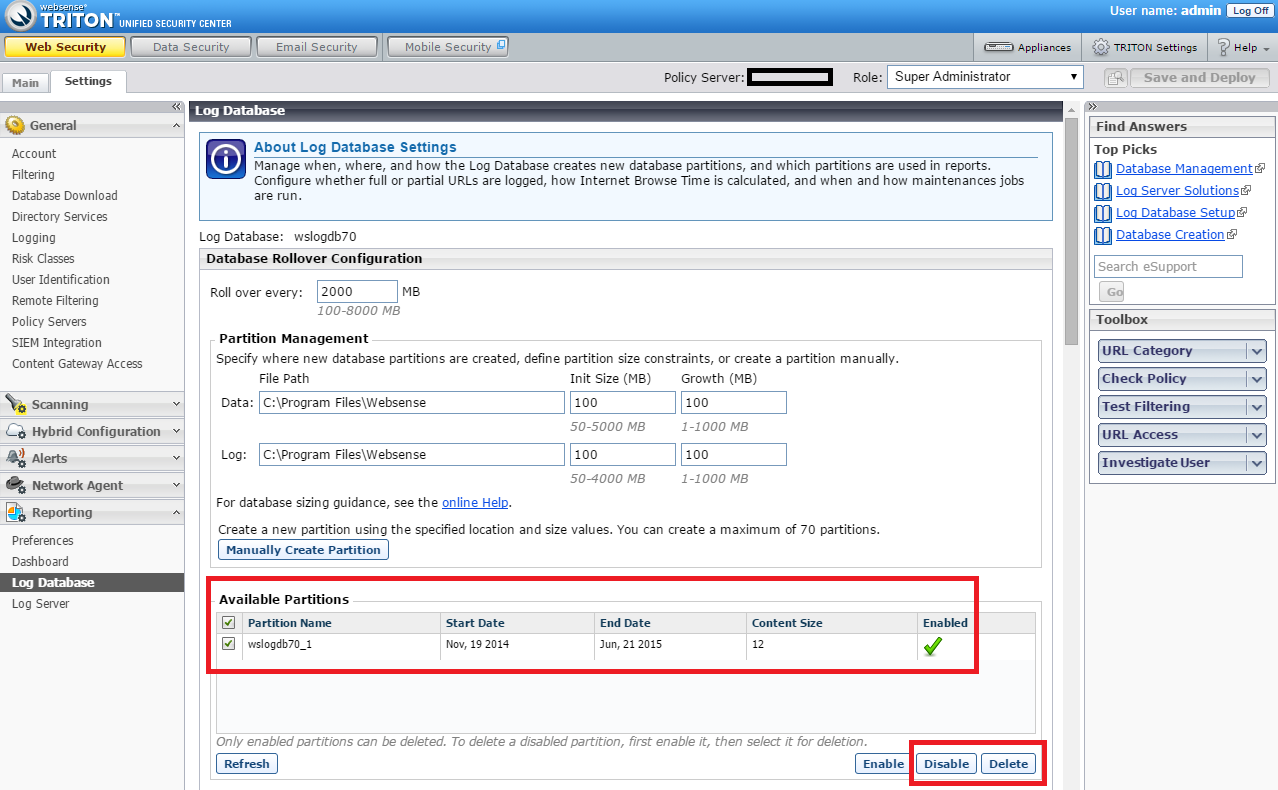Screen dimensions: 1278x790
Task: Click the Hybrid Configuration cloud icon
Action: [15, 431]
